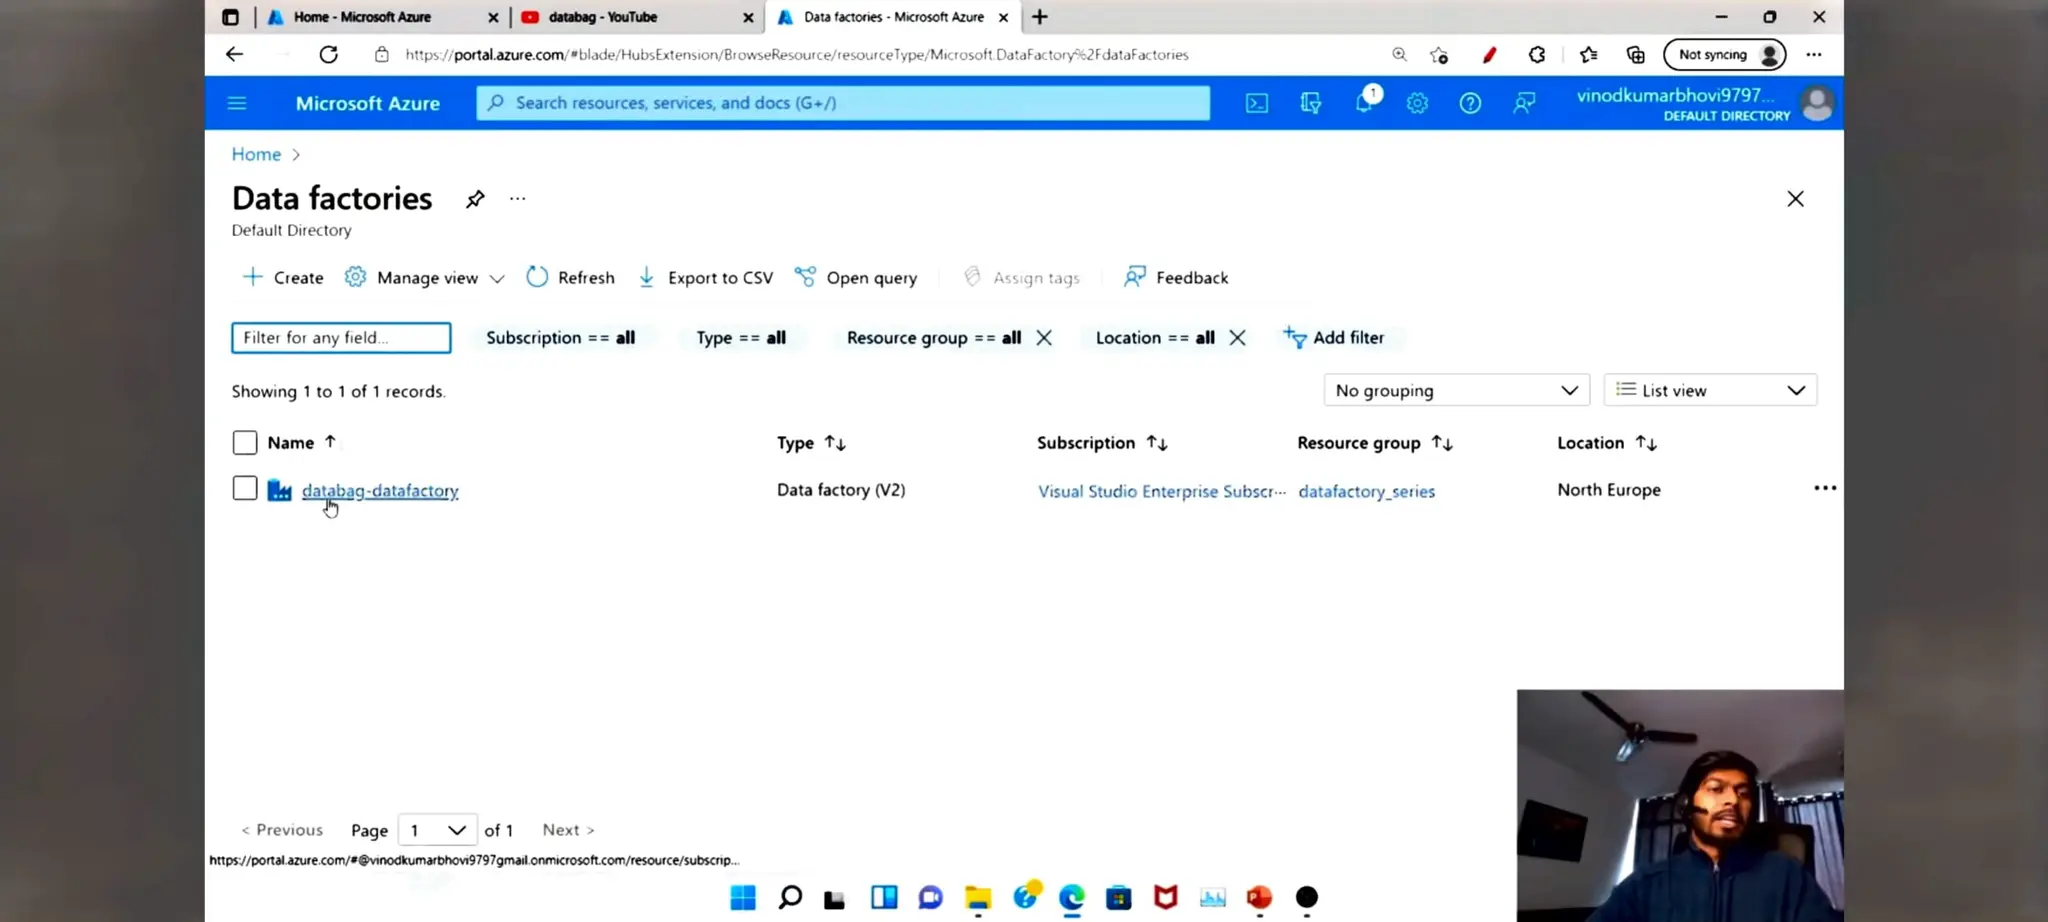Tick the checkbox for databag-datafactory

245,488
